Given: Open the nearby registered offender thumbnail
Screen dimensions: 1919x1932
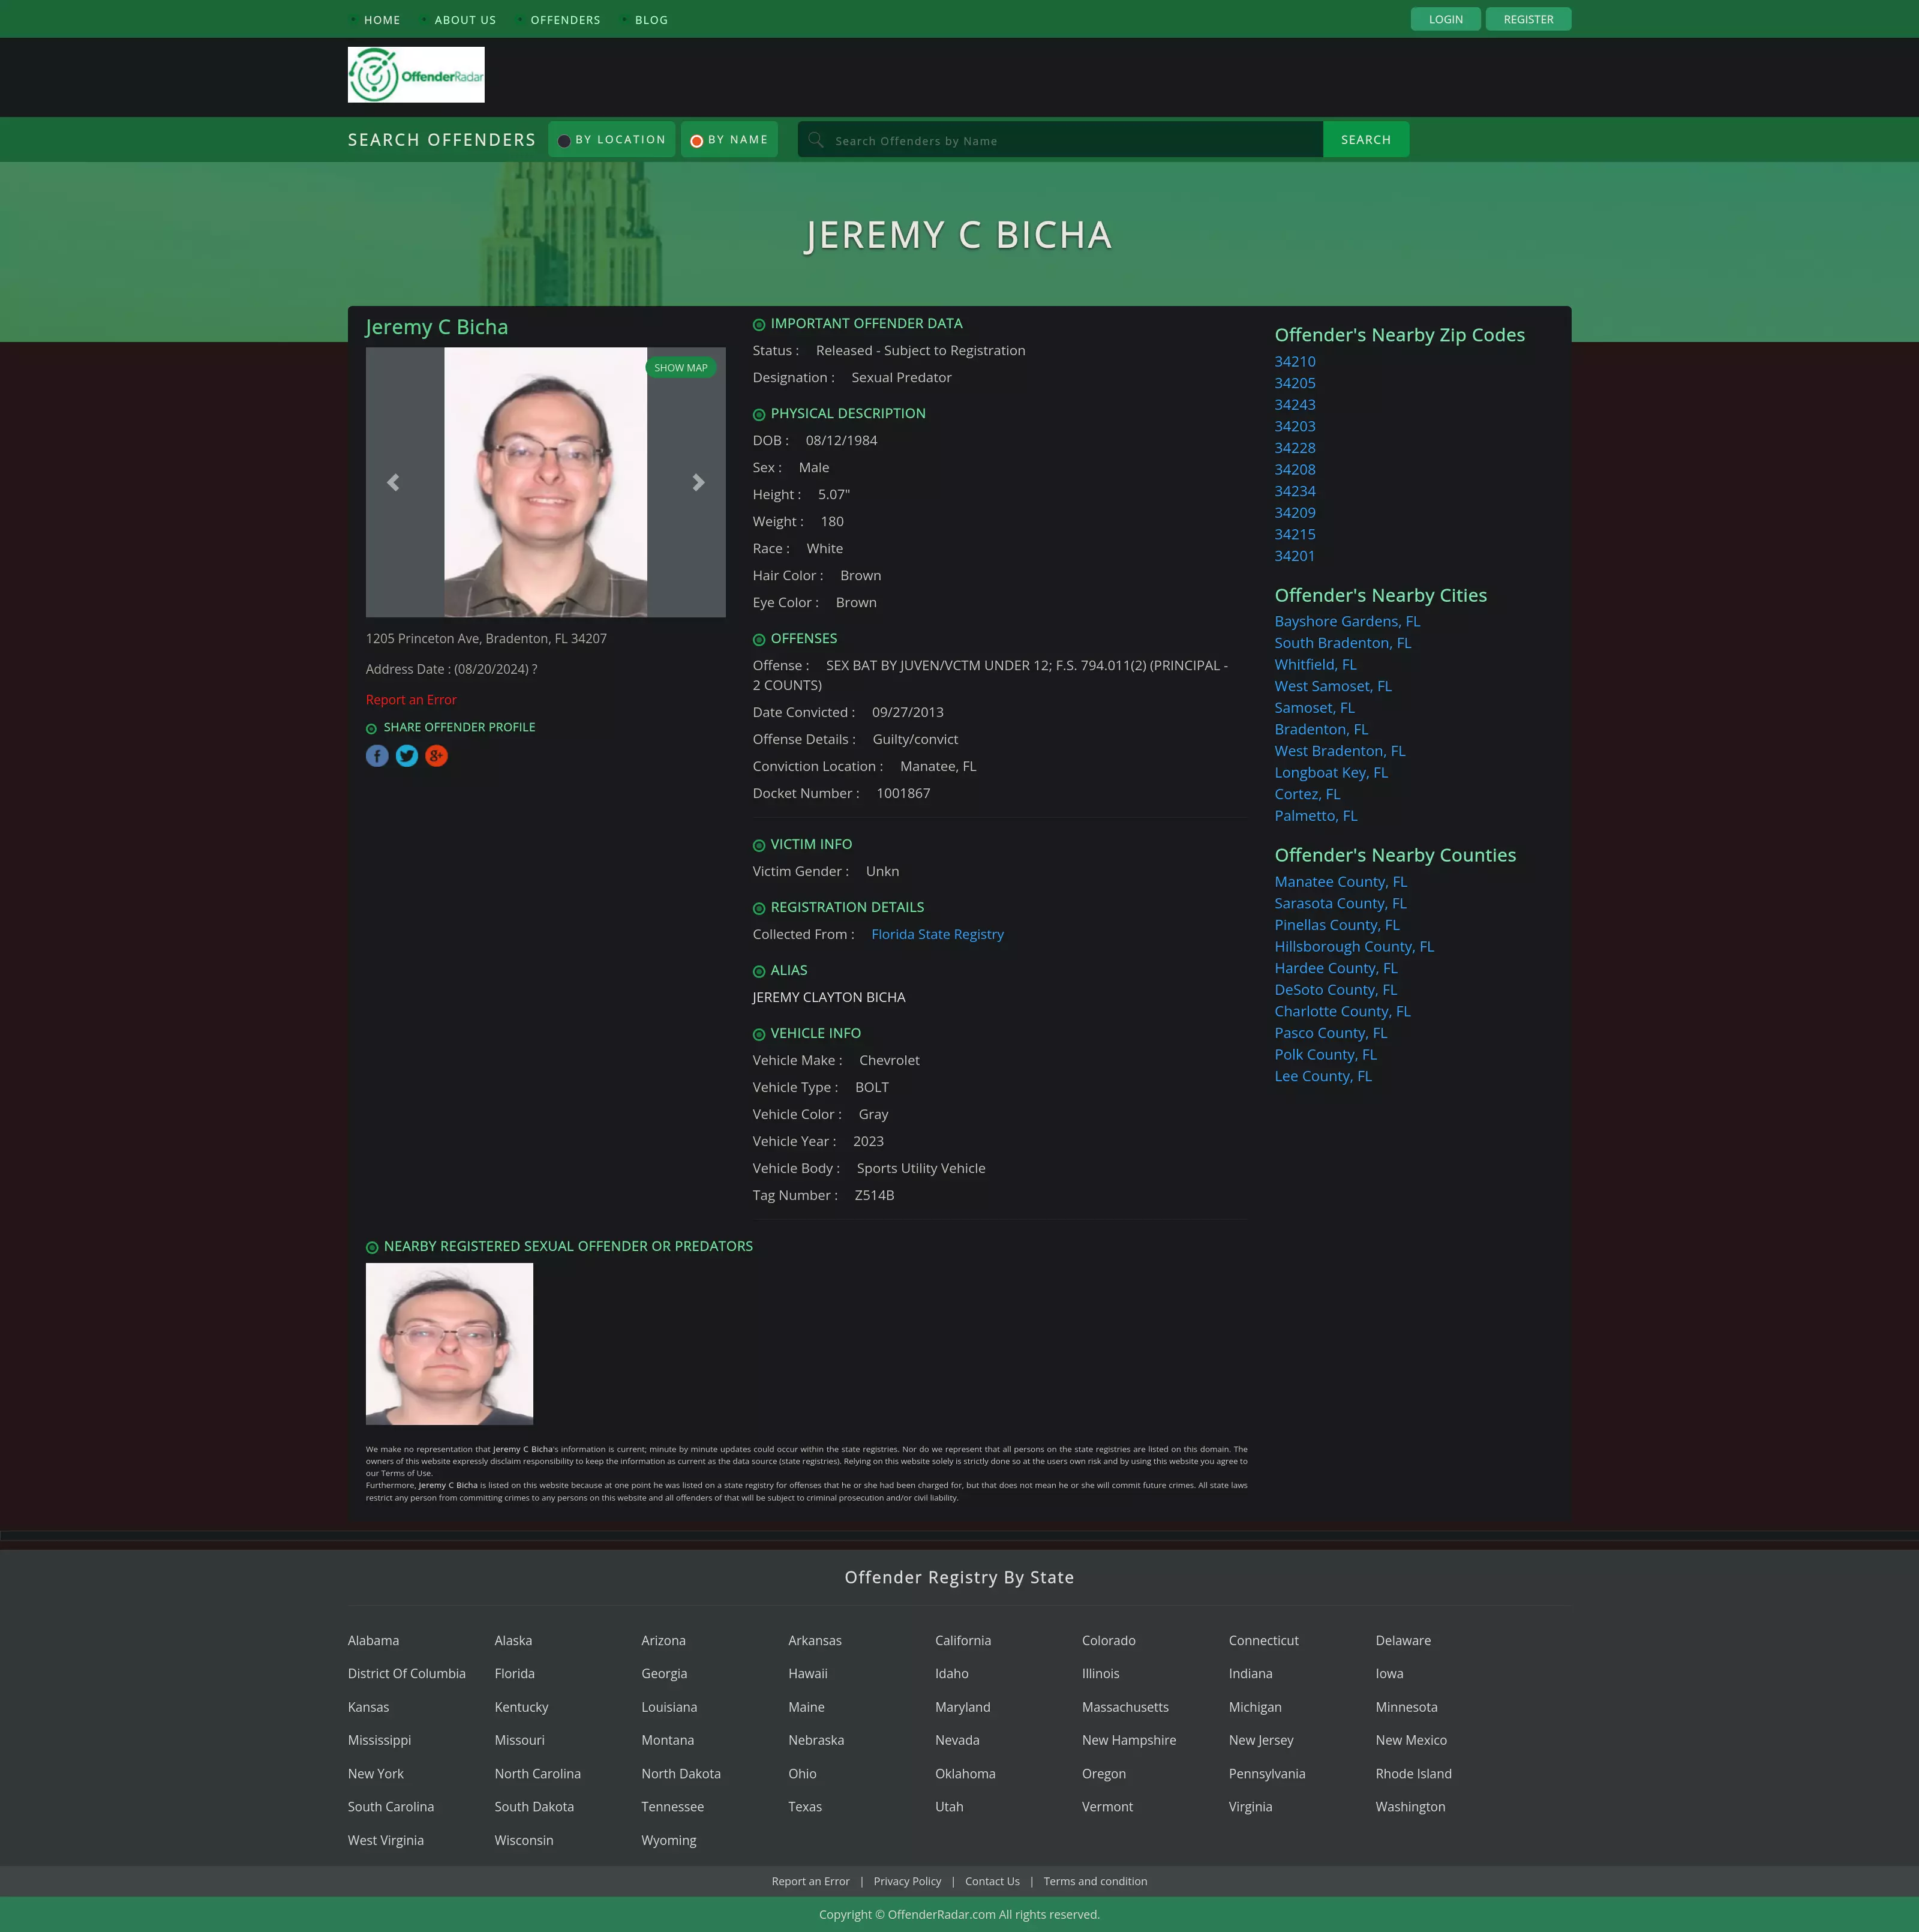Looking at the screenshot, I should coord(449,1344).
